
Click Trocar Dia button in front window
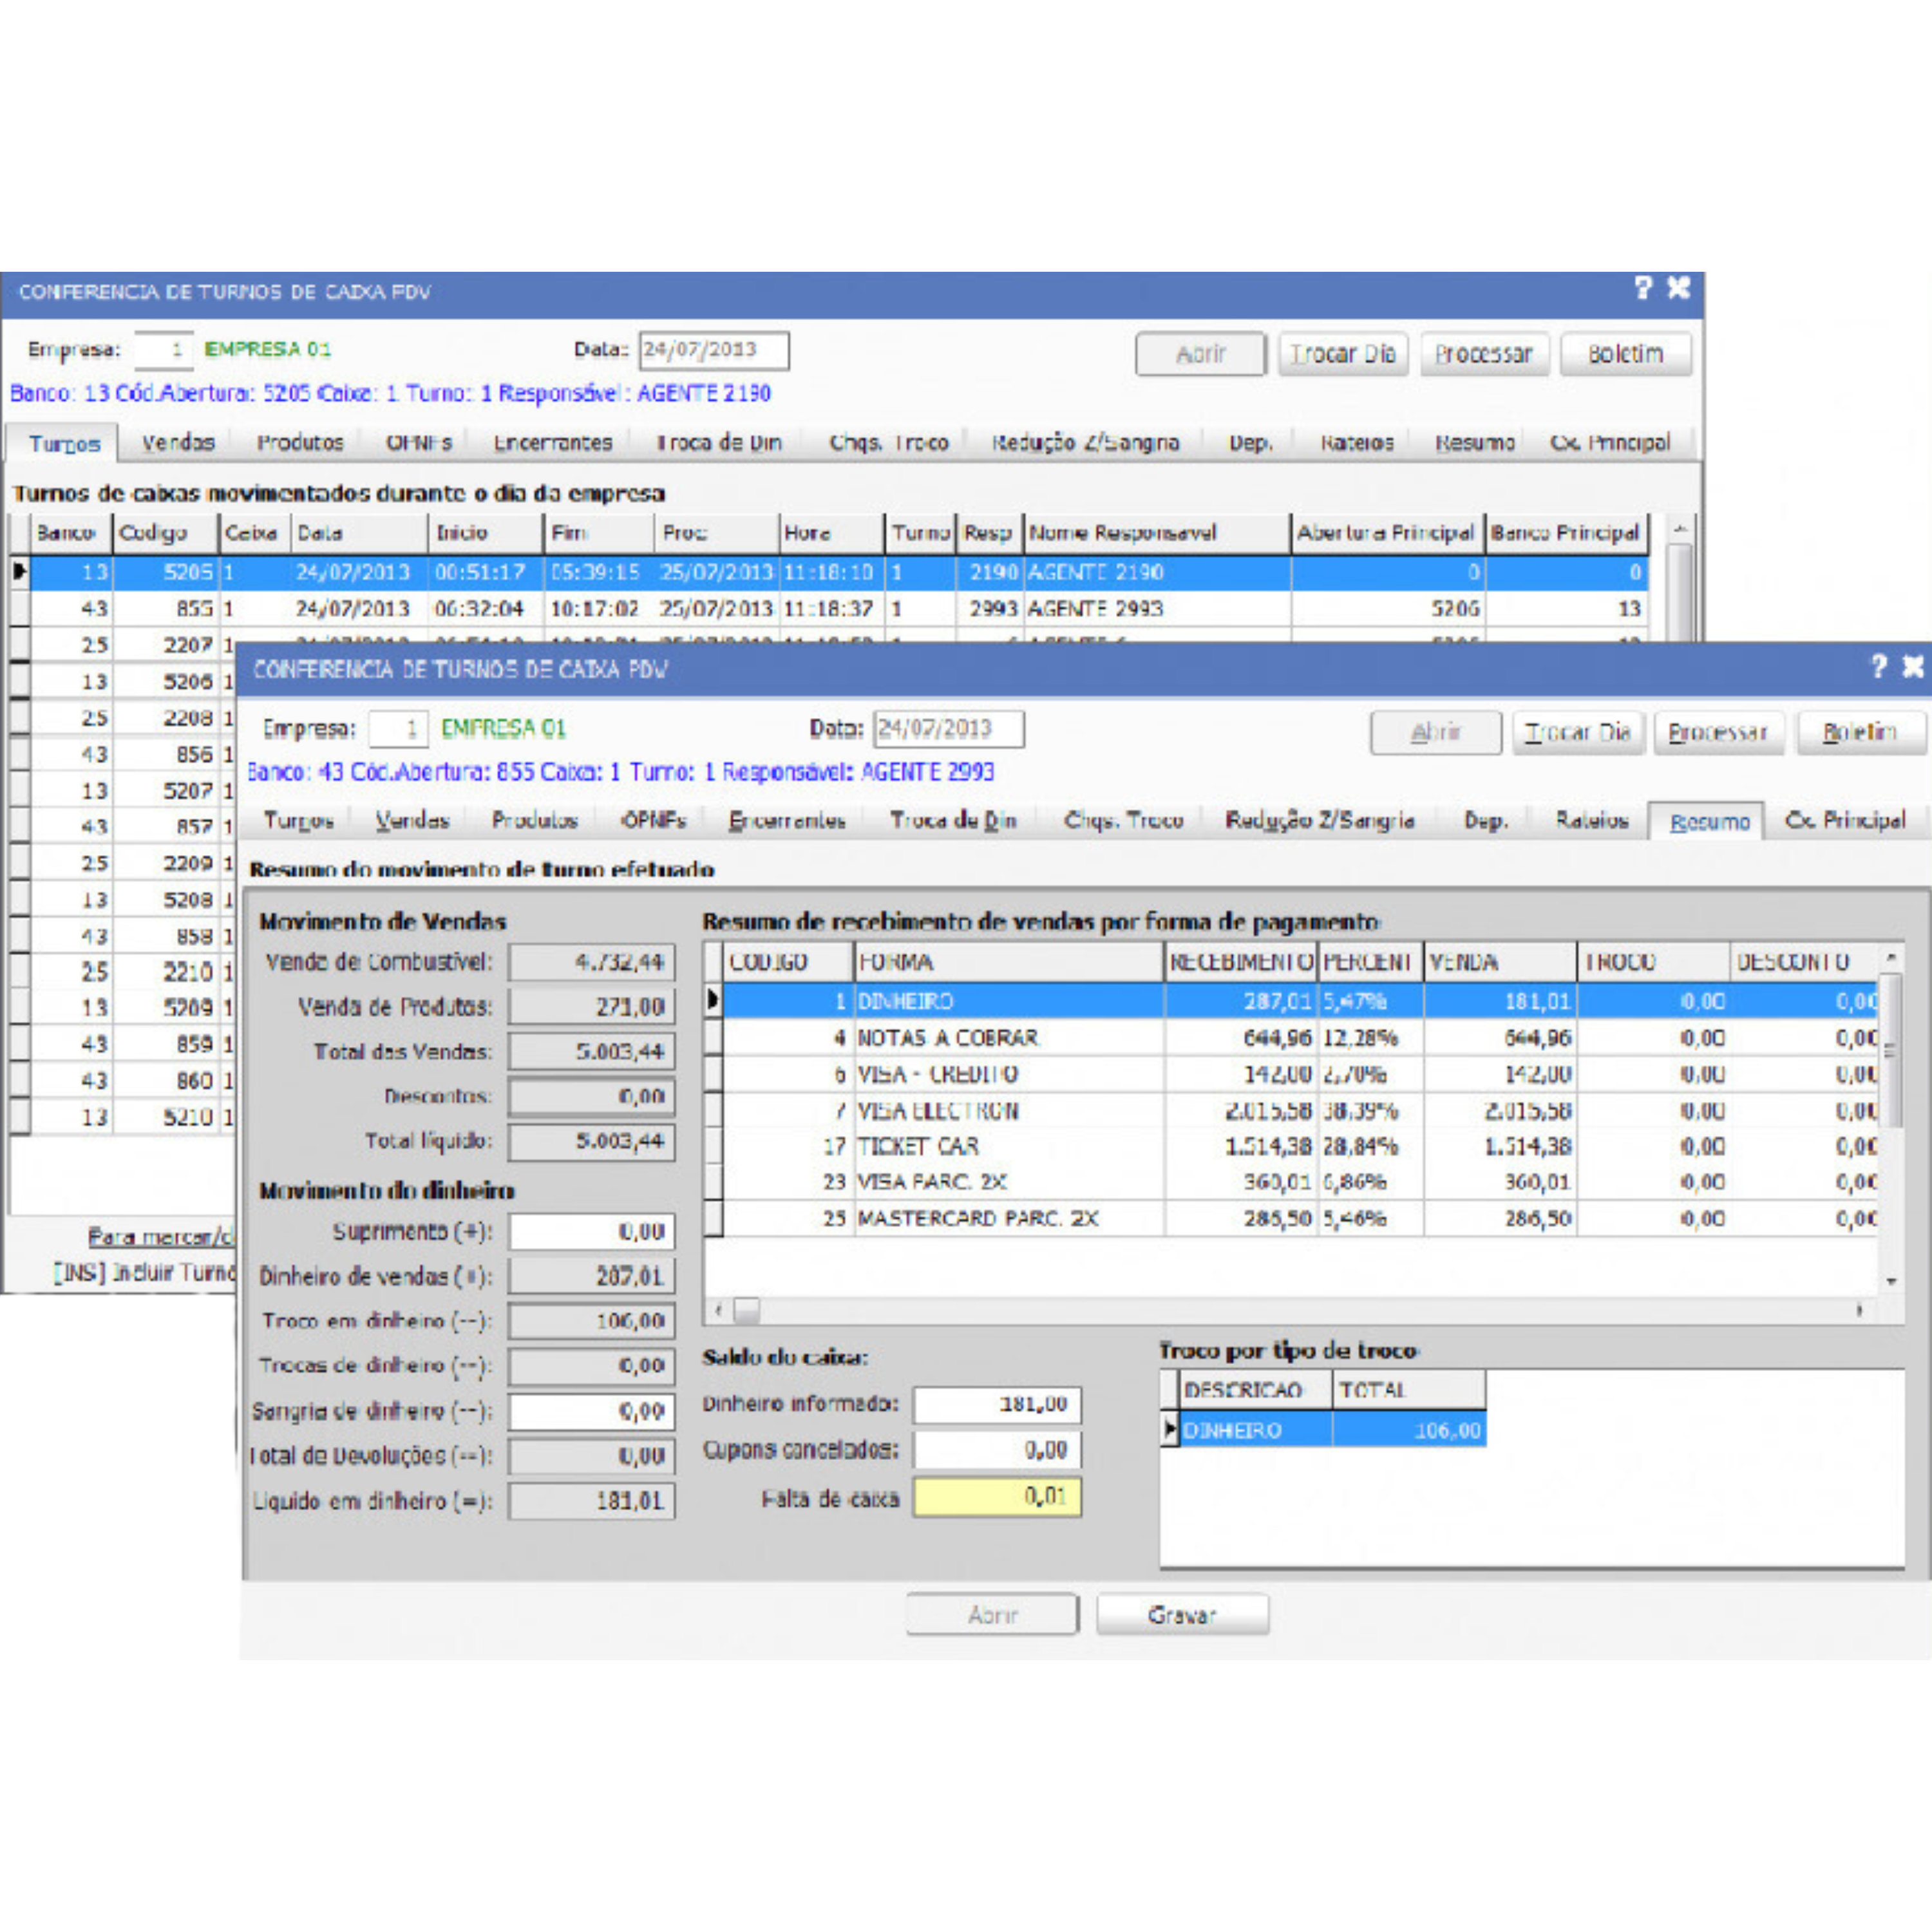[1578, 732]
